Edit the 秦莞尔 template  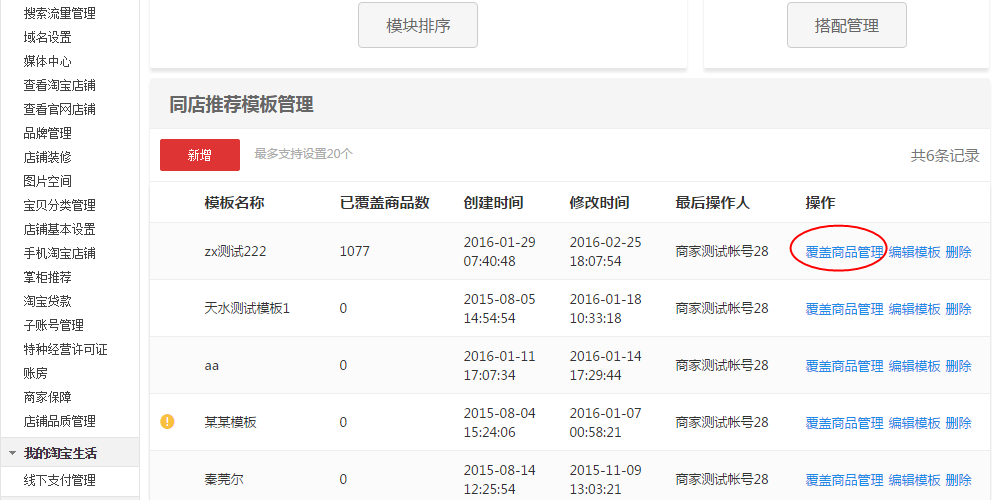(914, 480)
